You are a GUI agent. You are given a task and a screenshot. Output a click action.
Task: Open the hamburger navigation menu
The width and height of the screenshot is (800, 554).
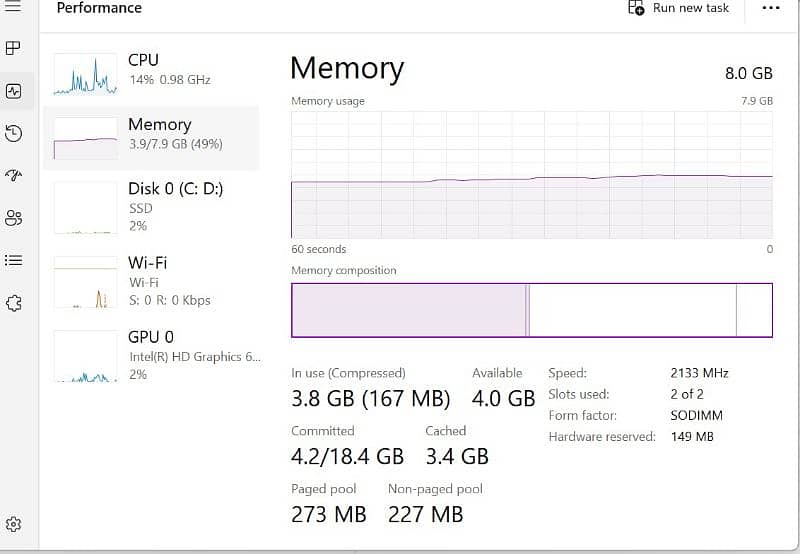pyautogui.click(x=13, y=6)
